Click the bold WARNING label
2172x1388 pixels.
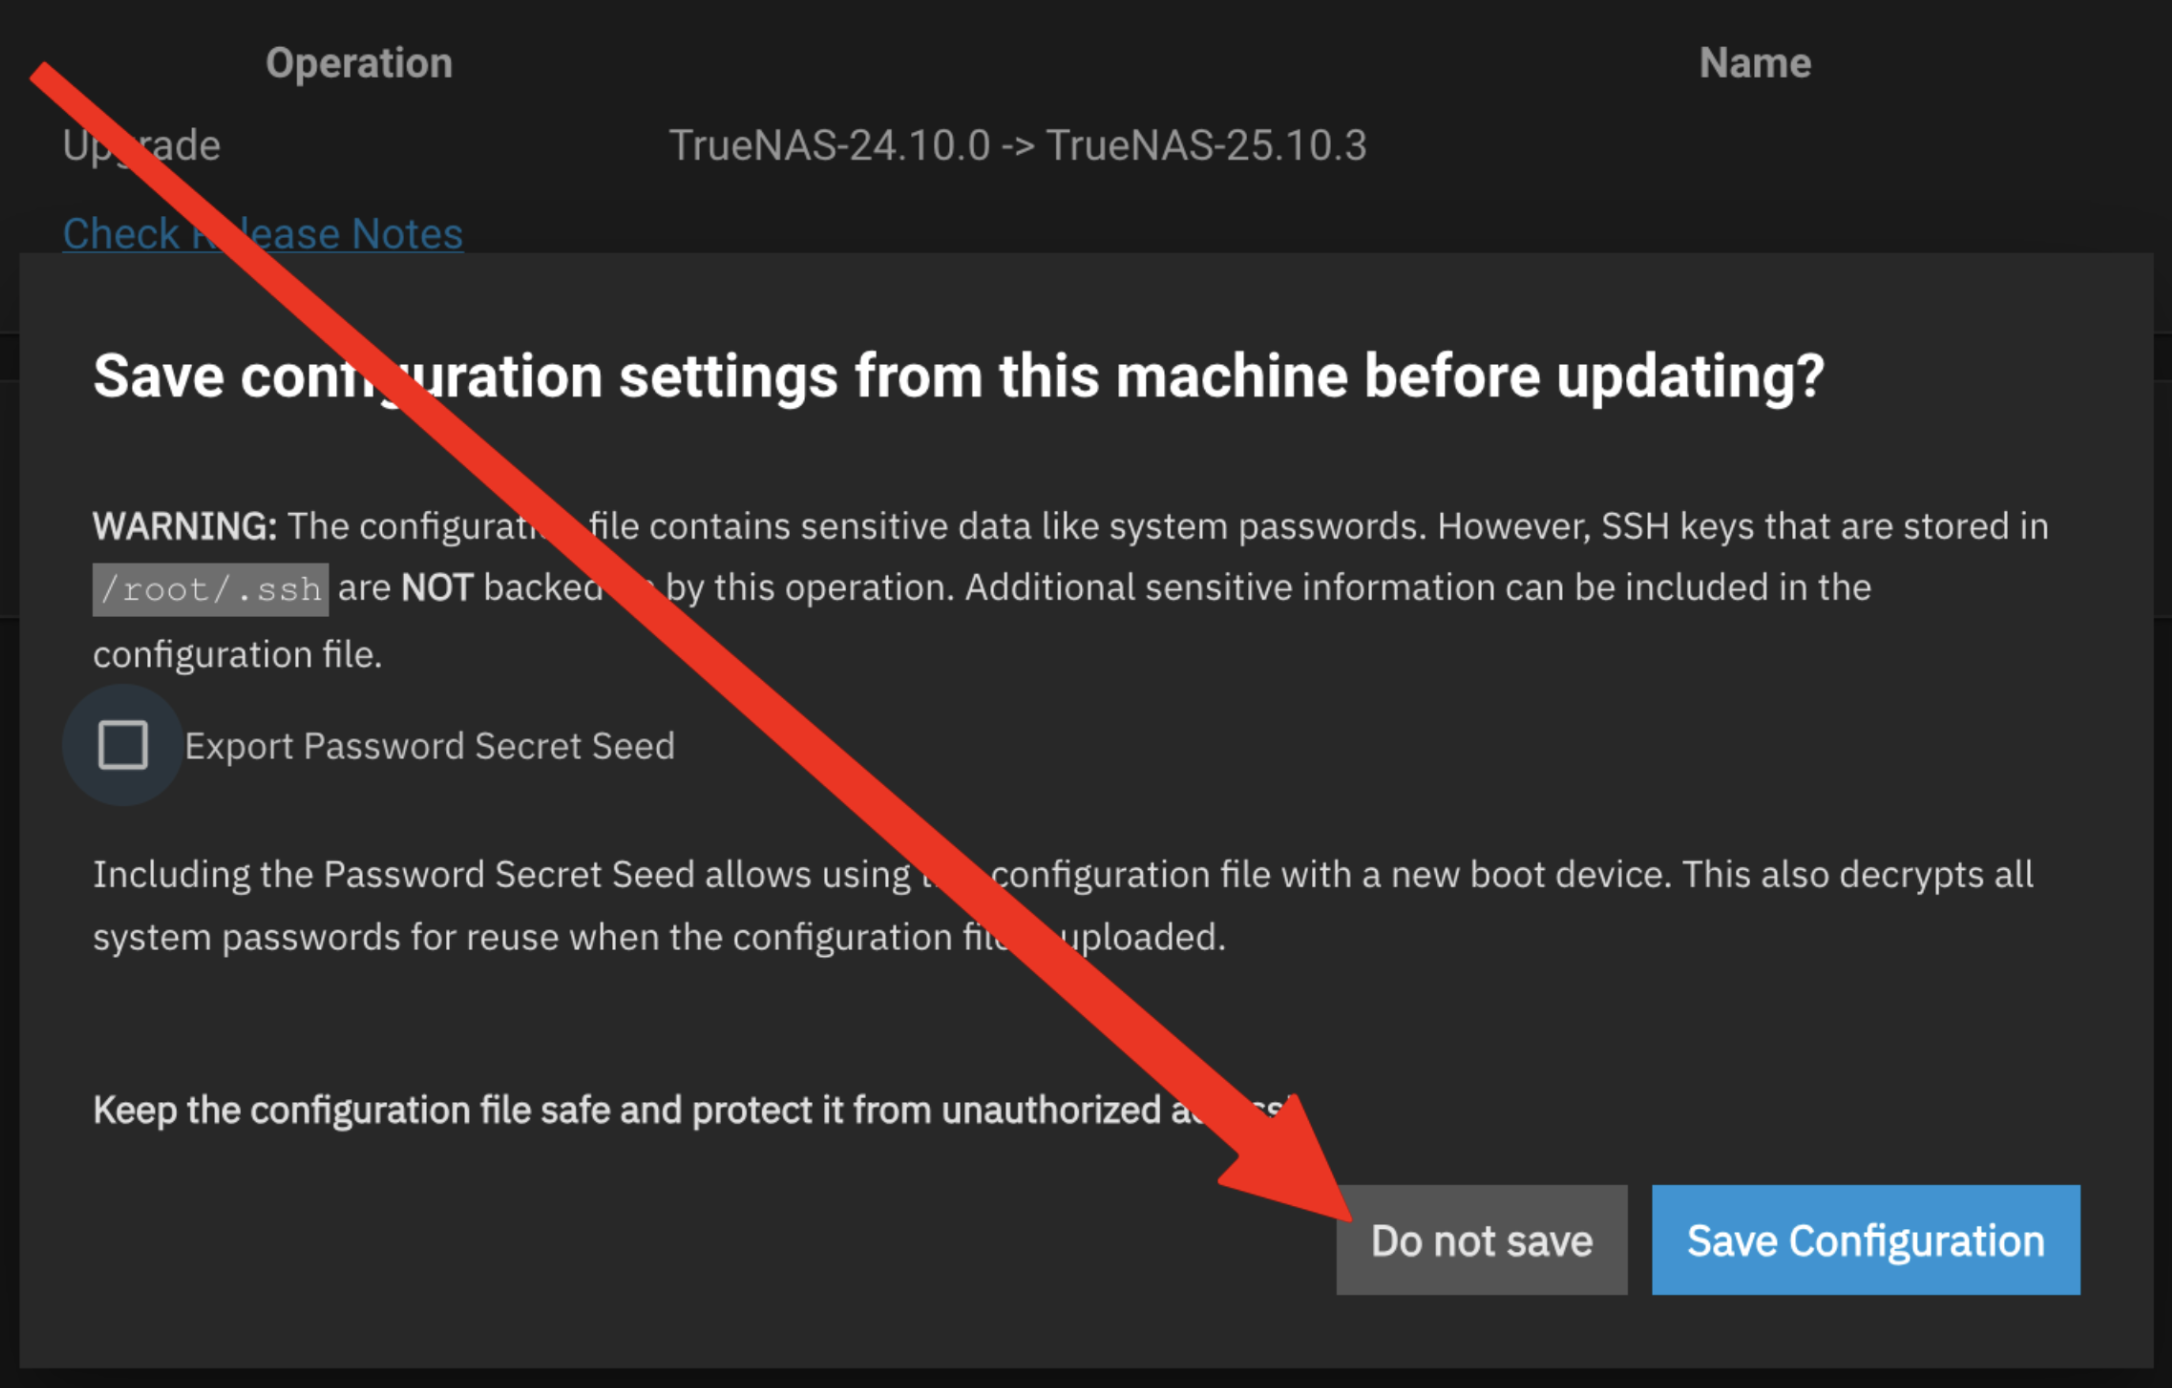point(184,526)
